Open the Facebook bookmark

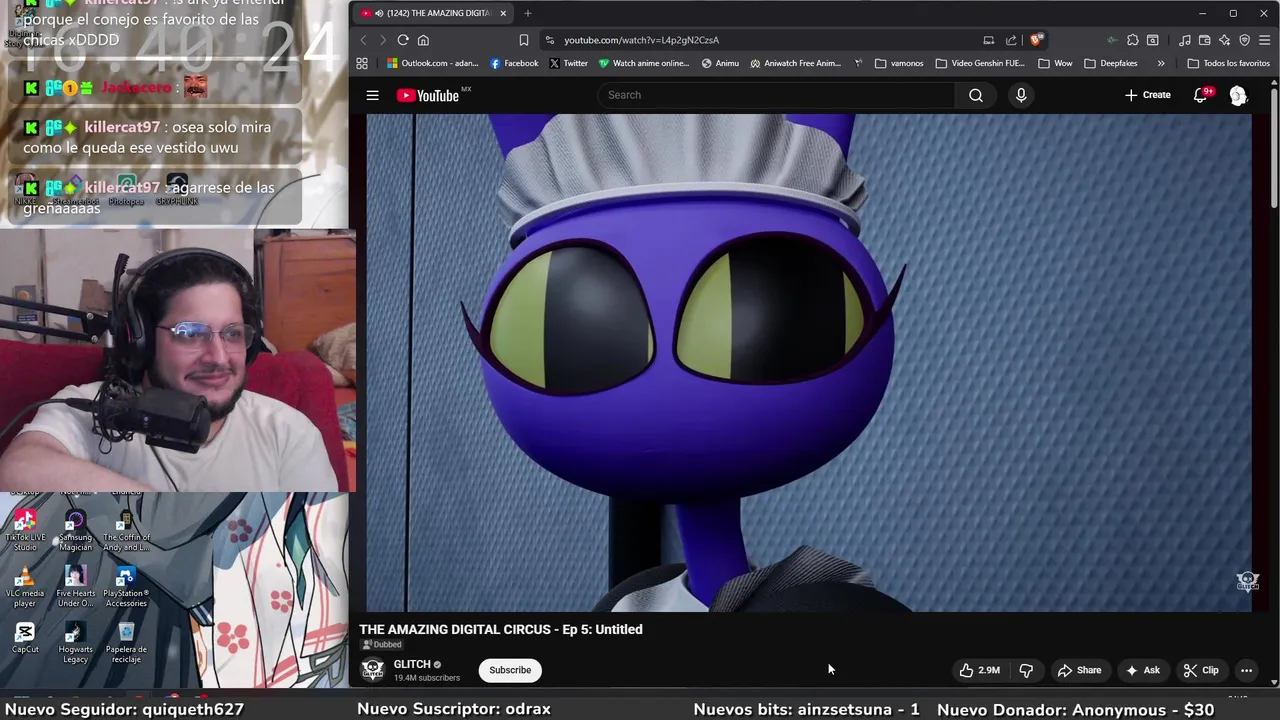514,63
